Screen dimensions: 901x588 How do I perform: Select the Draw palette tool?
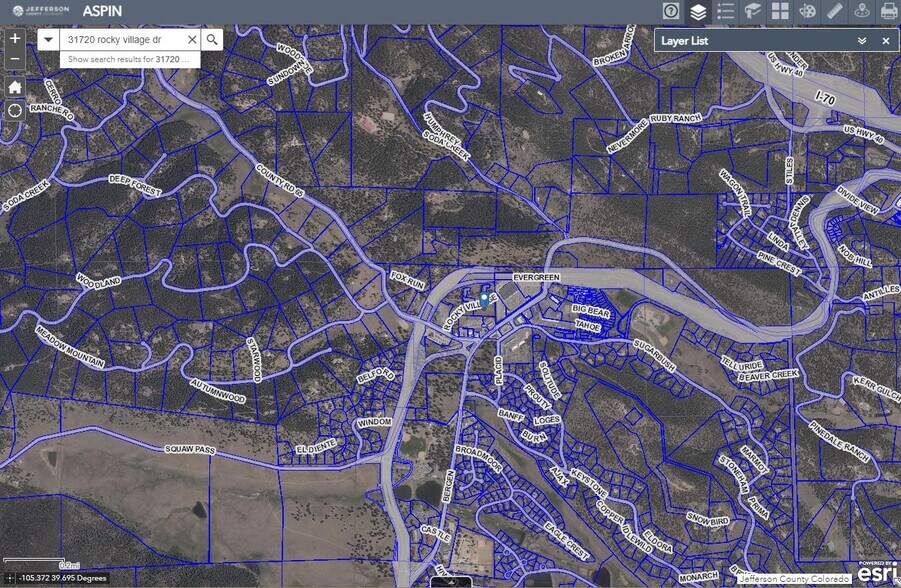click(807, 11)
